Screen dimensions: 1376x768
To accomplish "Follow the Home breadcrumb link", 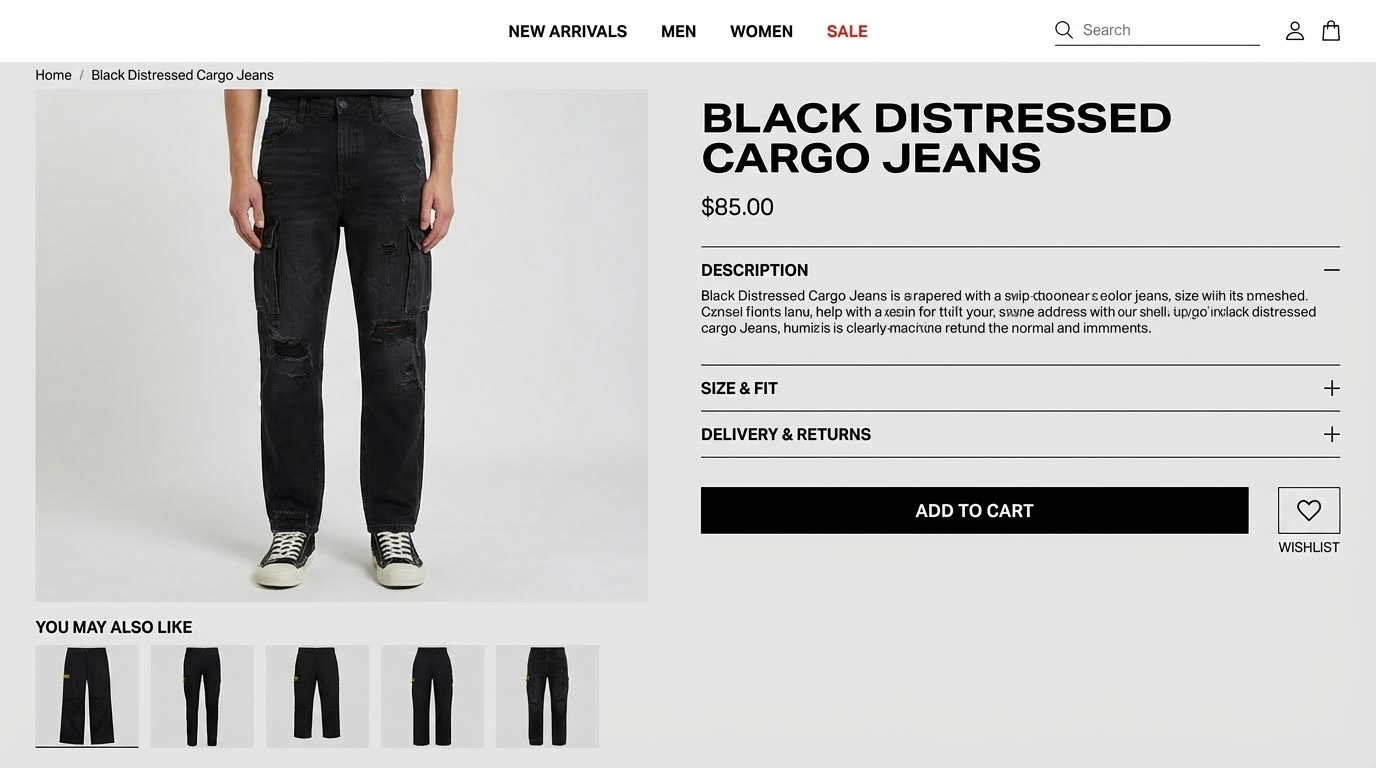I will pyautogui.click(x=53, y=75).
